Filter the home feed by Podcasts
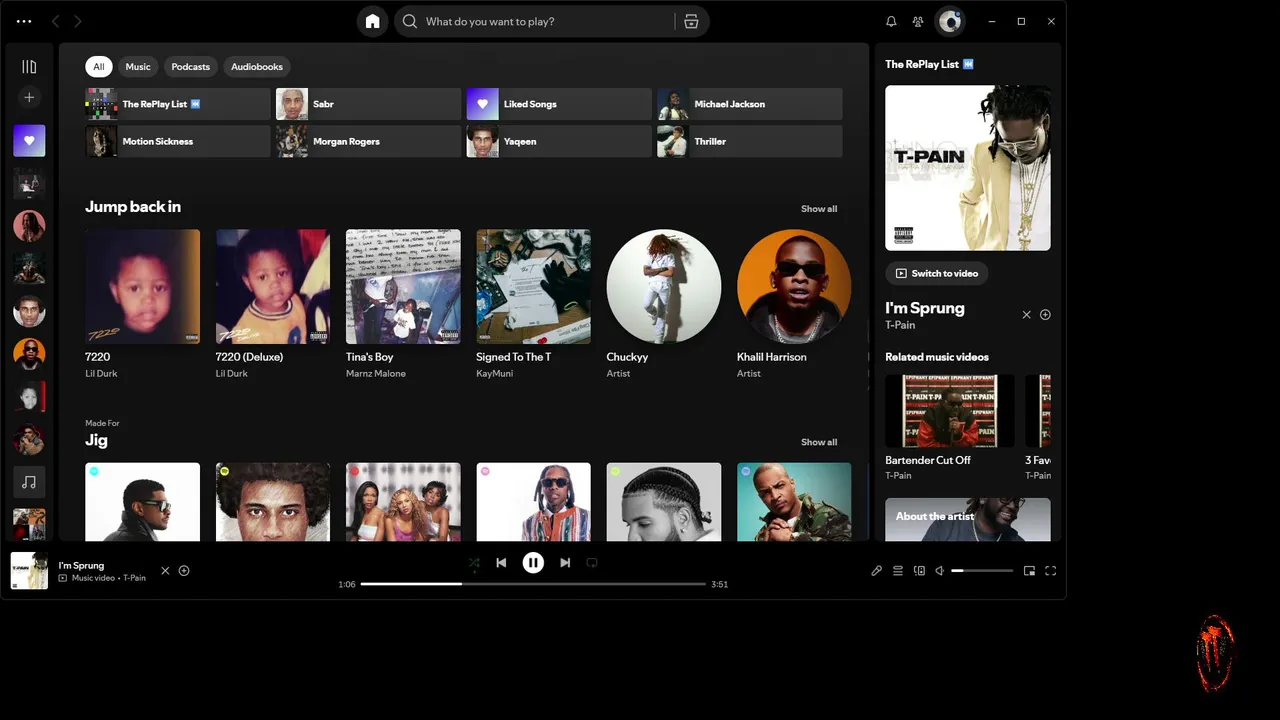The width and height of the screenshot is (1280, 720). point(190,67)
